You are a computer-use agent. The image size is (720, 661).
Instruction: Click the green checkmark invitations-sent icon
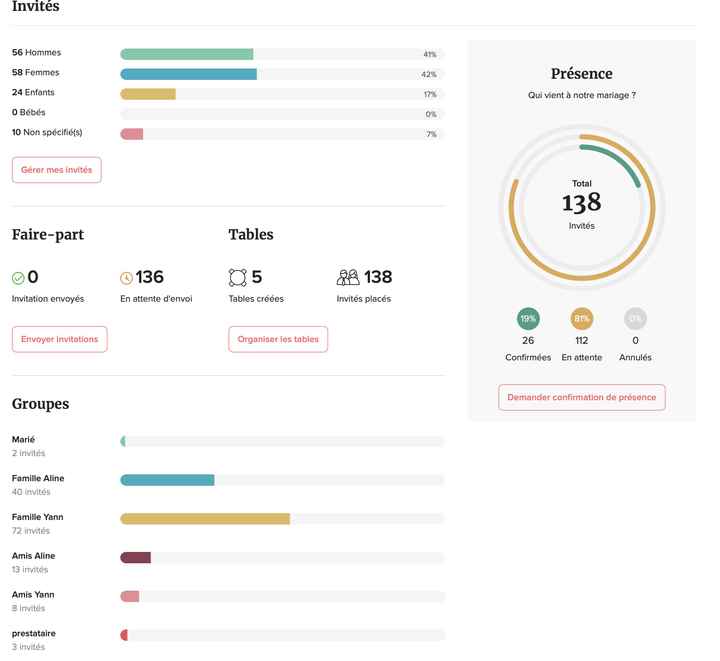pyautogui.click(x=18, y=278)
